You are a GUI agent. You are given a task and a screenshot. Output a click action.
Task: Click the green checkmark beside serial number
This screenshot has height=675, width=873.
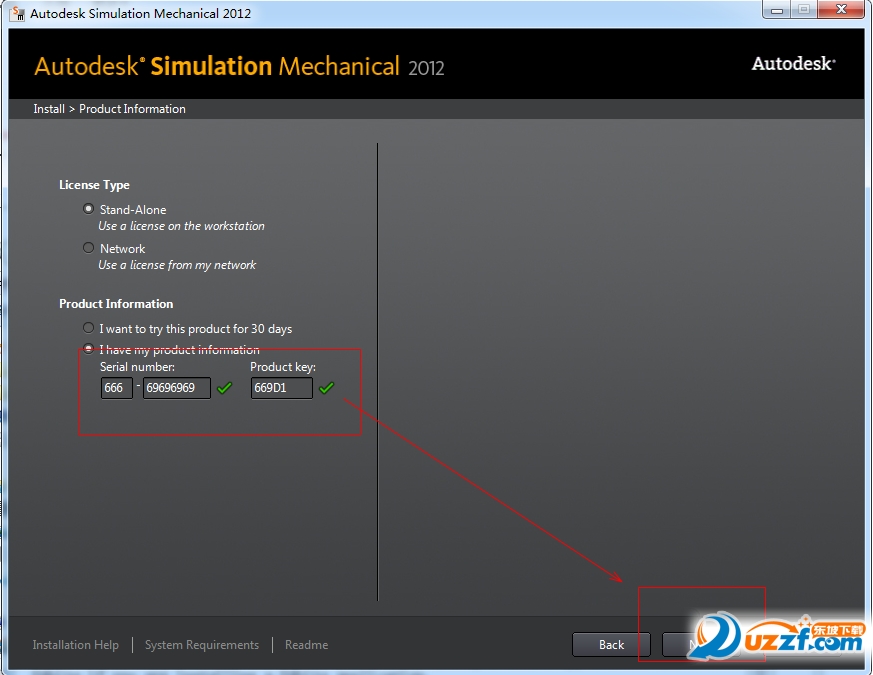[224, 388]
